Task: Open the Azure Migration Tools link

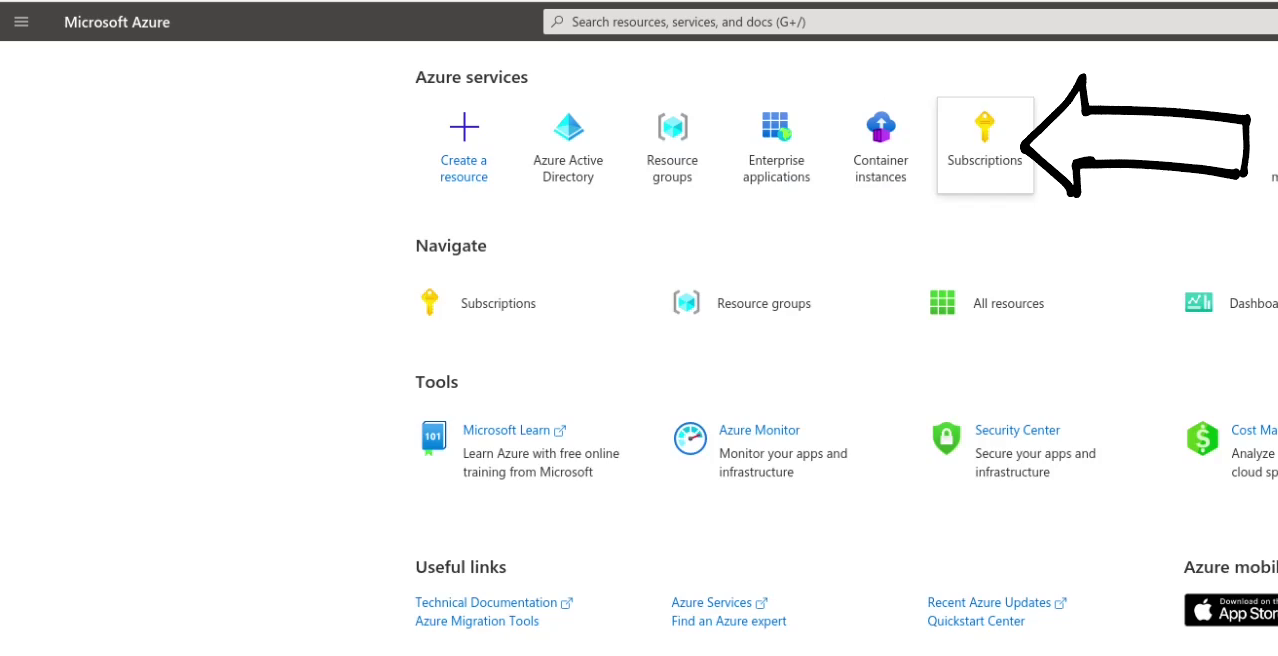Action: [x=477, y=622]
